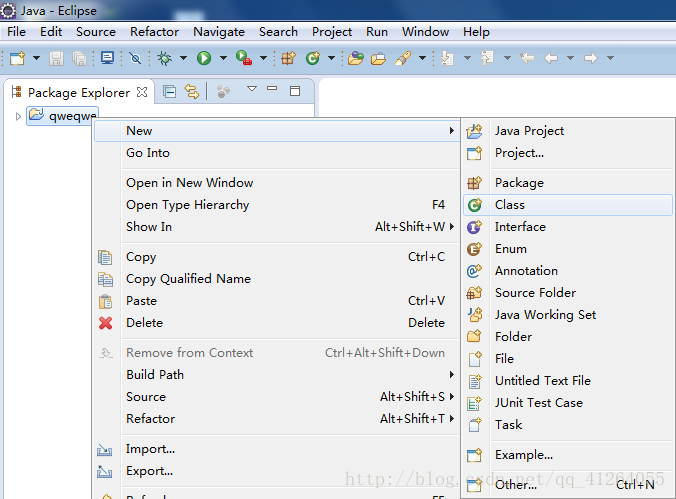The image size is (676, 499).
Task: Expand the qweqwe project tree node
Action: click(x=18, y=116)
